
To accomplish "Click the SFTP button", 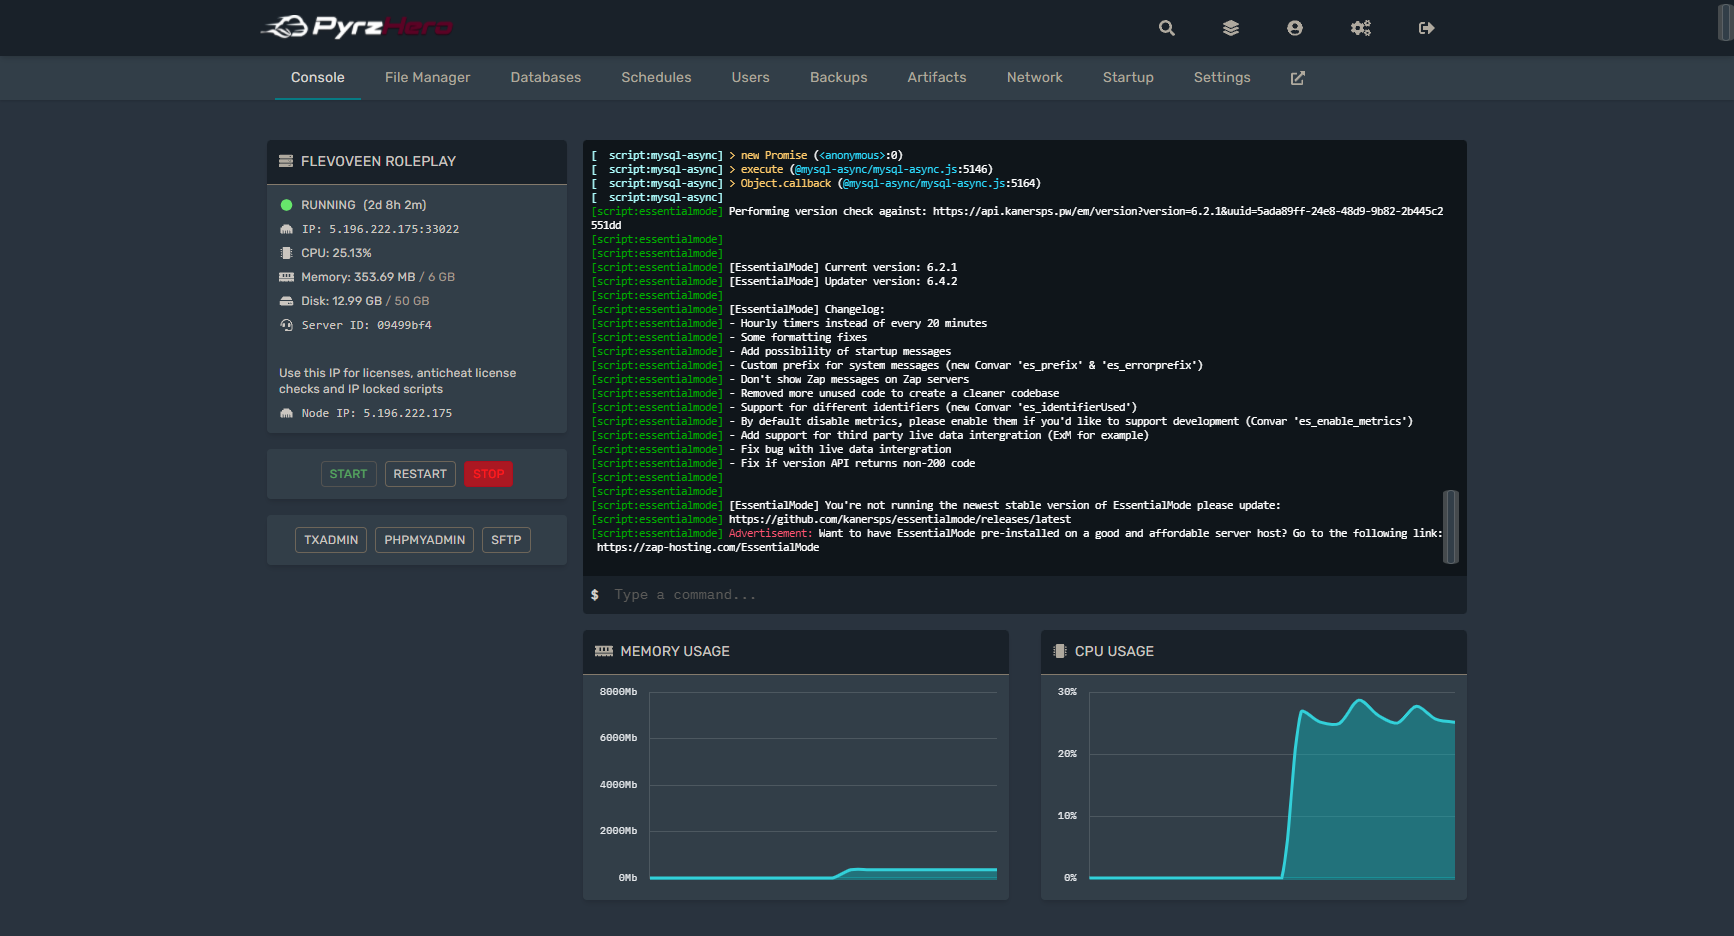I will pyautogui.click(x=506, y=540).
